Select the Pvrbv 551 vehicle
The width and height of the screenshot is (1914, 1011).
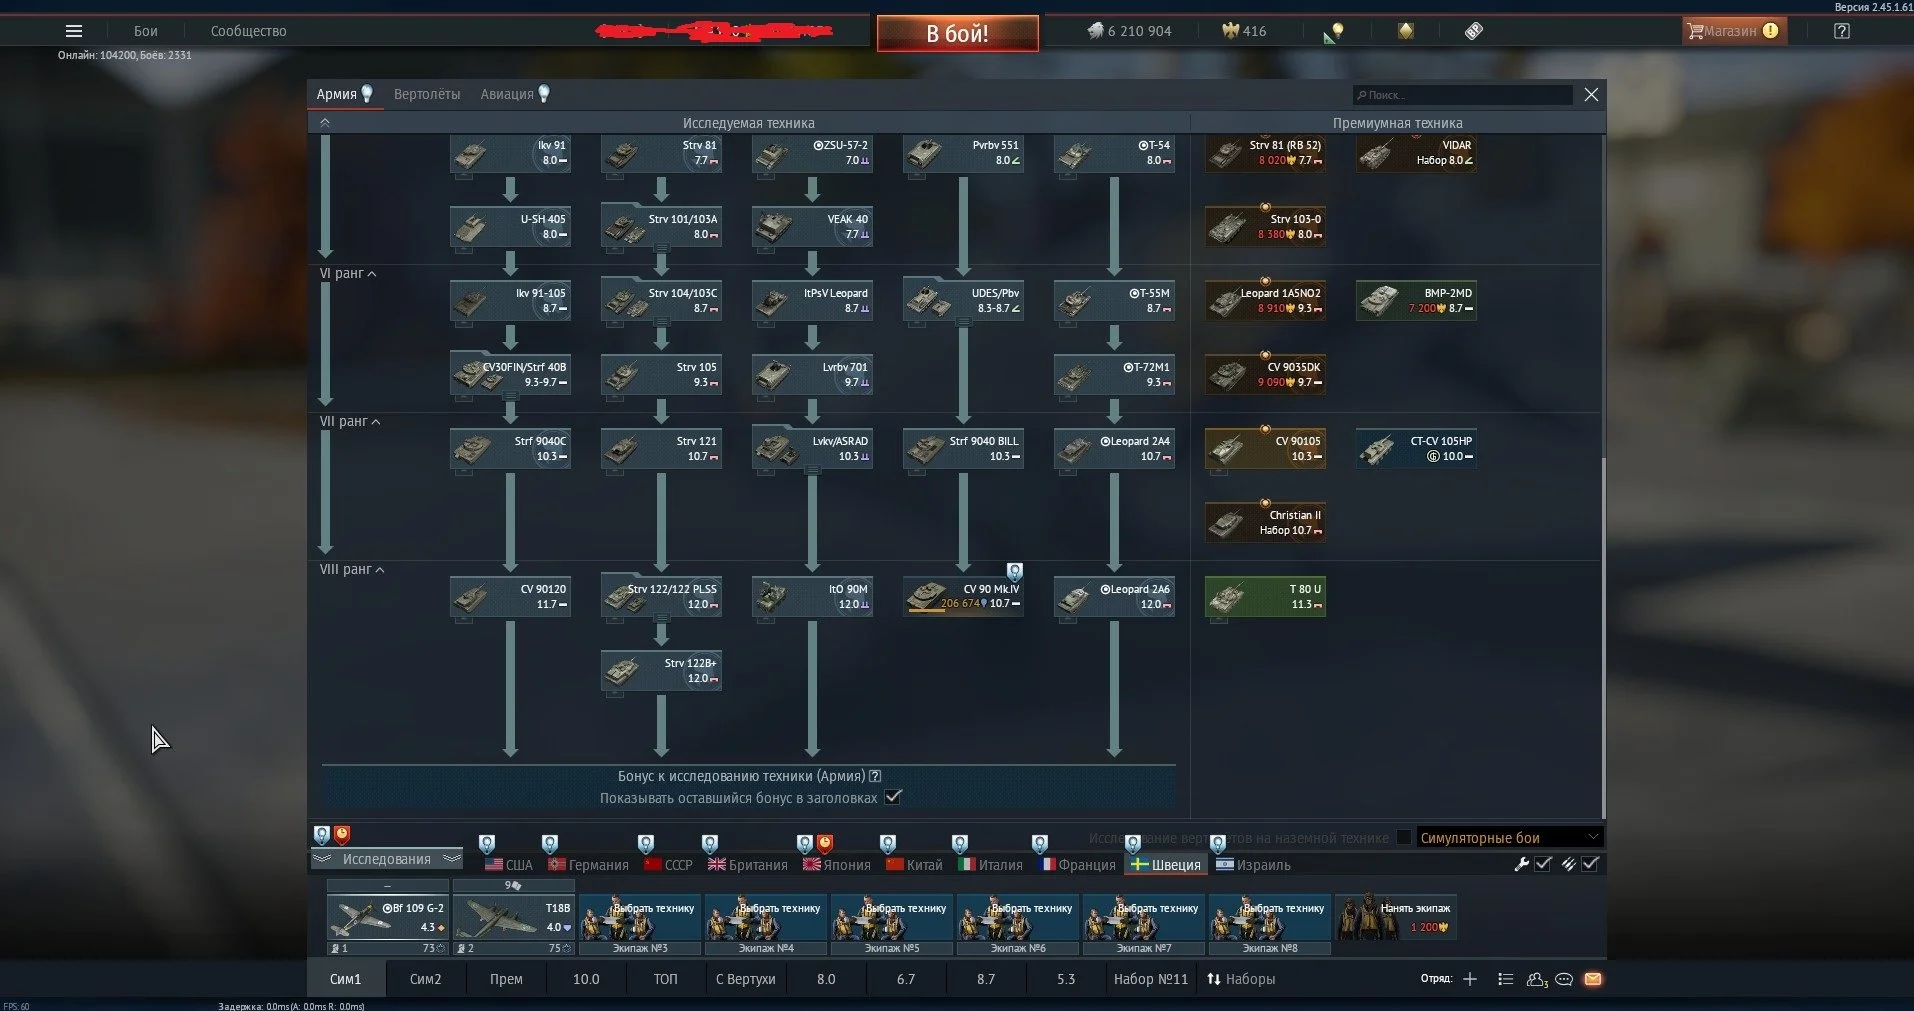point(963,154)
